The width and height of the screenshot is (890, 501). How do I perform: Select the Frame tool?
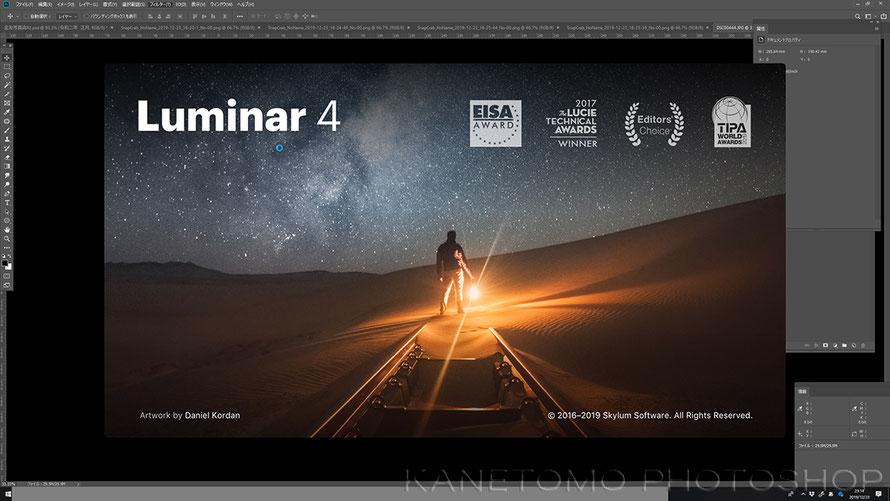tap(7, 103)
